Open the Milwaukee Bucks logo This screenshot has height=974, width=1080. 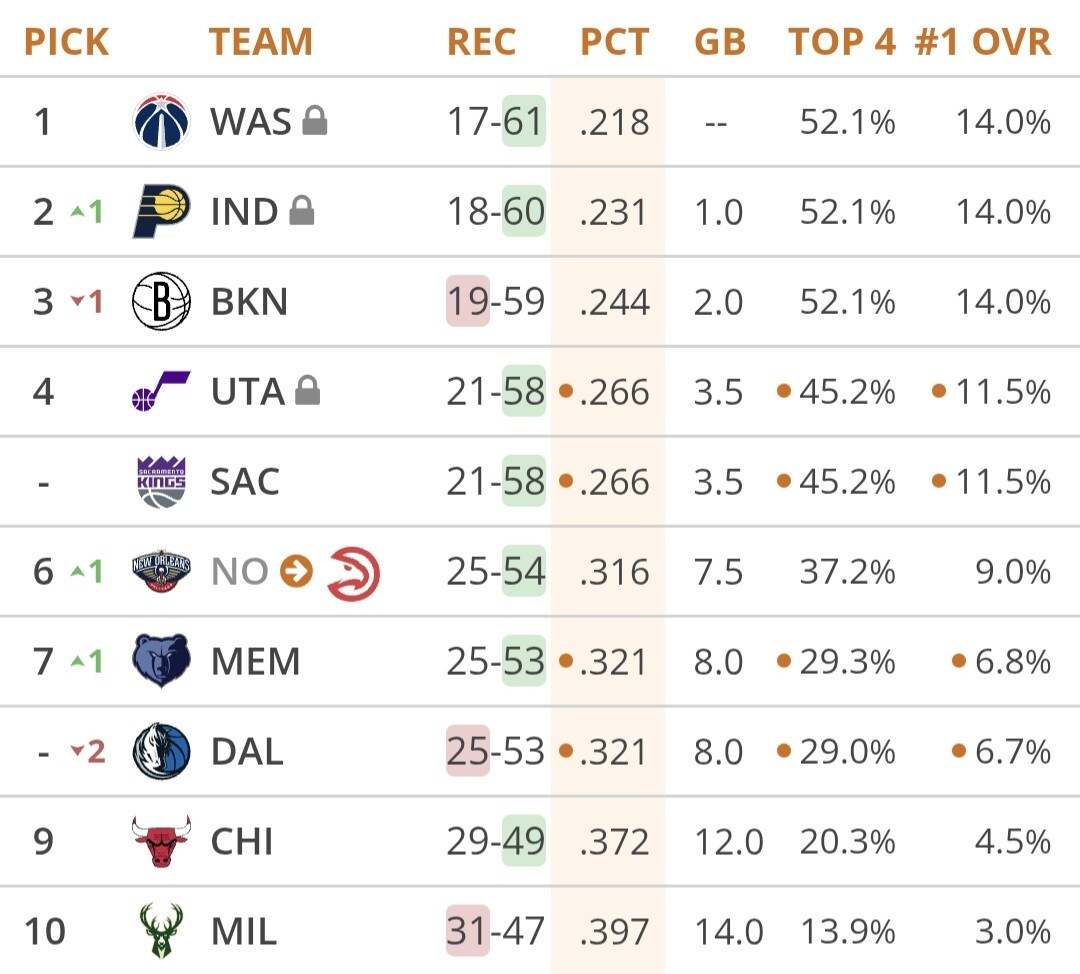click(x=161, y=931)
